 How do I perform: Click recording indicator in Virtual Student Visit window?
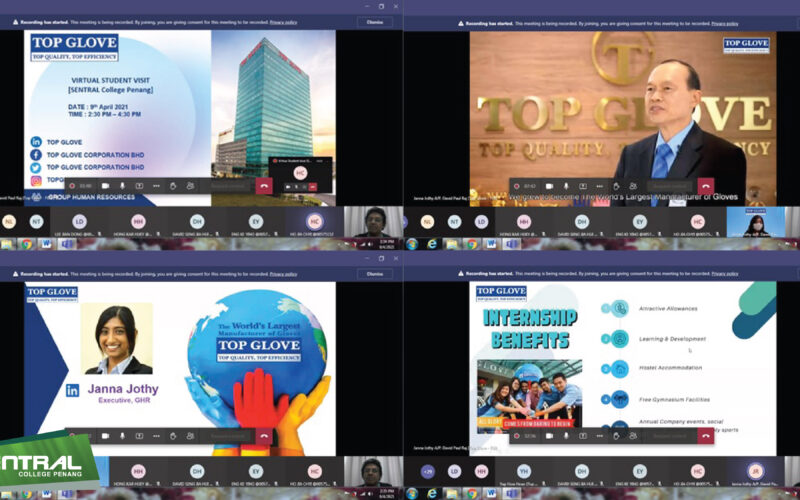pos(72,186)
